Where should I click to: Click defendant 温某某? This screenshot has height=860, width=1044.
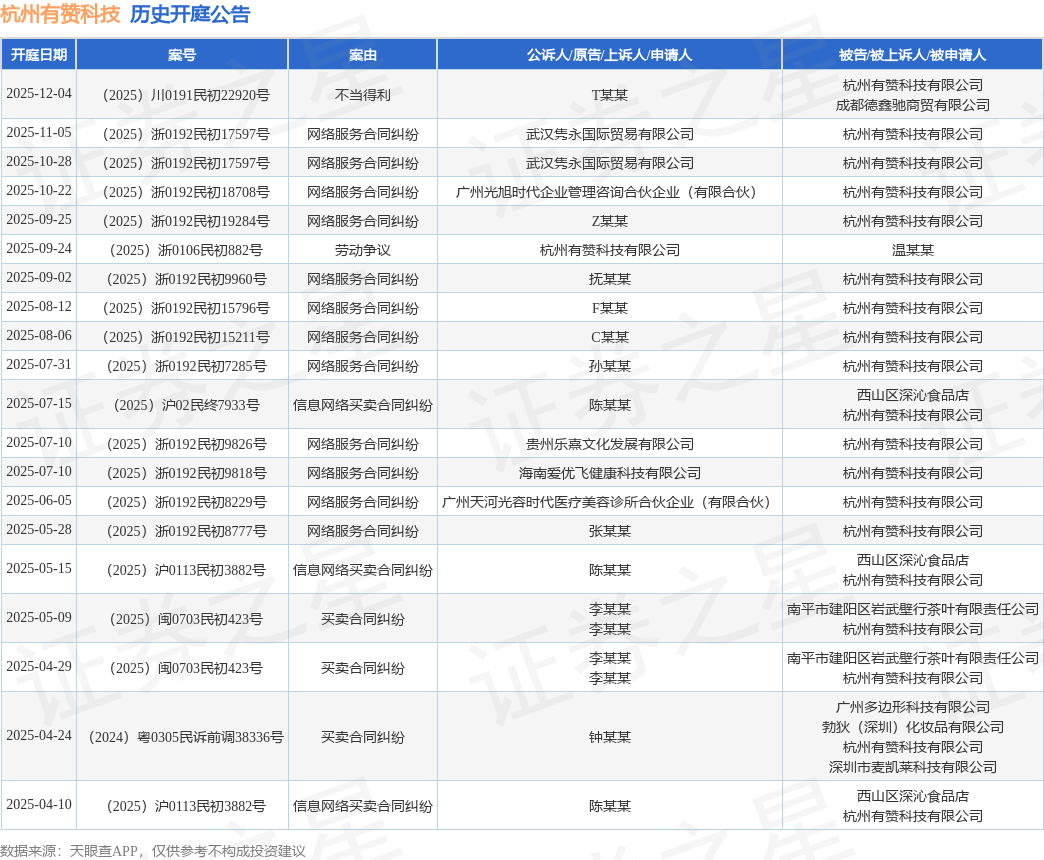pos(912,250)
